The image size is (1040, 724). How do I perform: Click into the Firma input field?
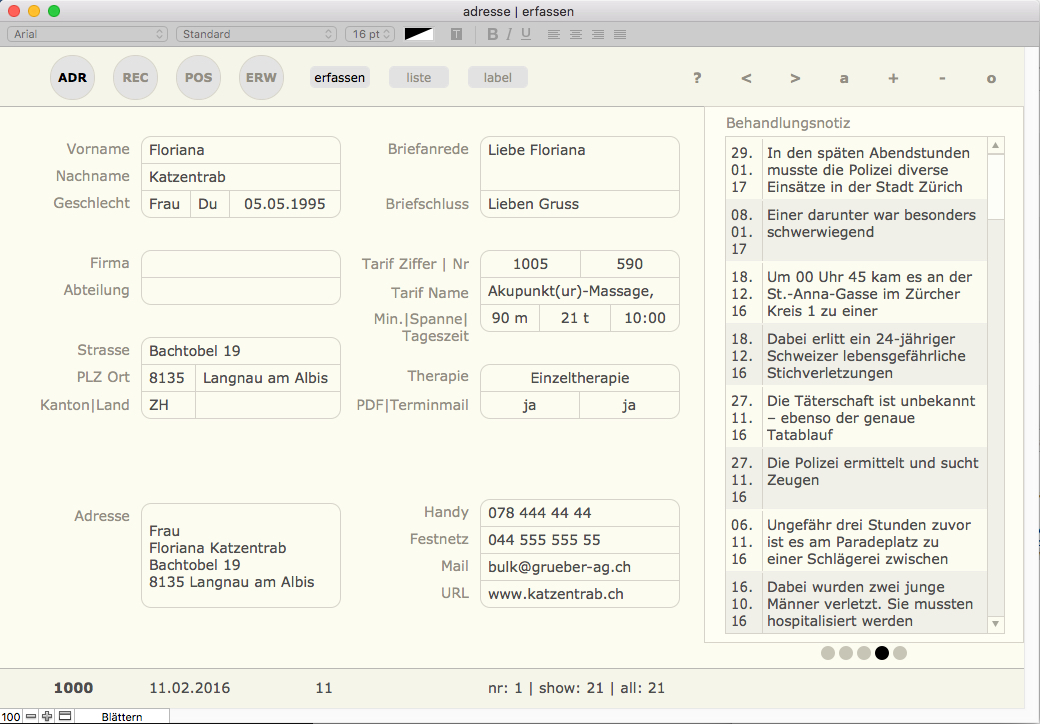pos(241,264)
